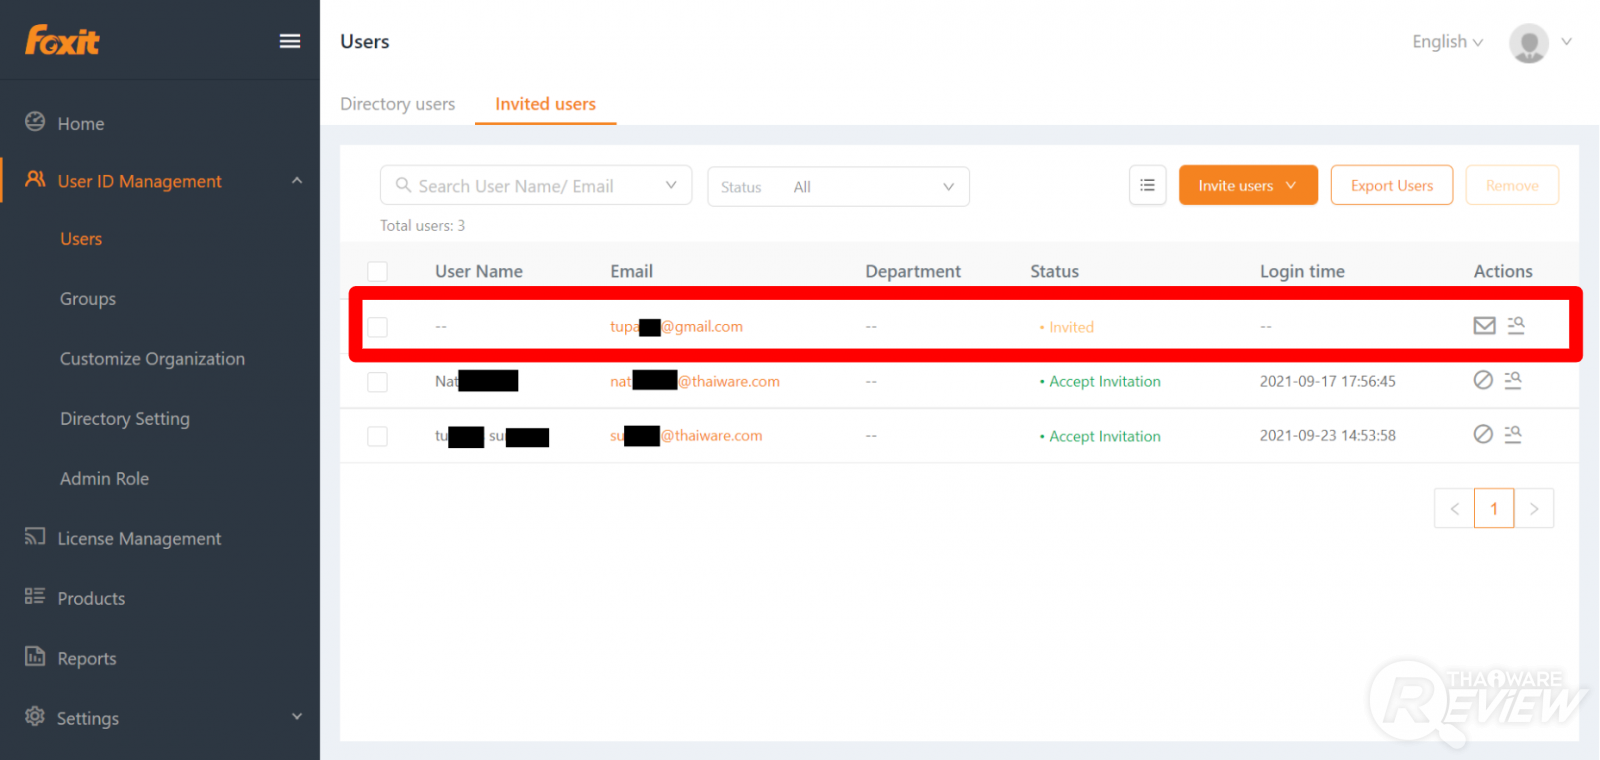Open the nat…@thaiware.com email link
The width and height of the screenshot is (1600, 760).
click(x=695, y=381)
